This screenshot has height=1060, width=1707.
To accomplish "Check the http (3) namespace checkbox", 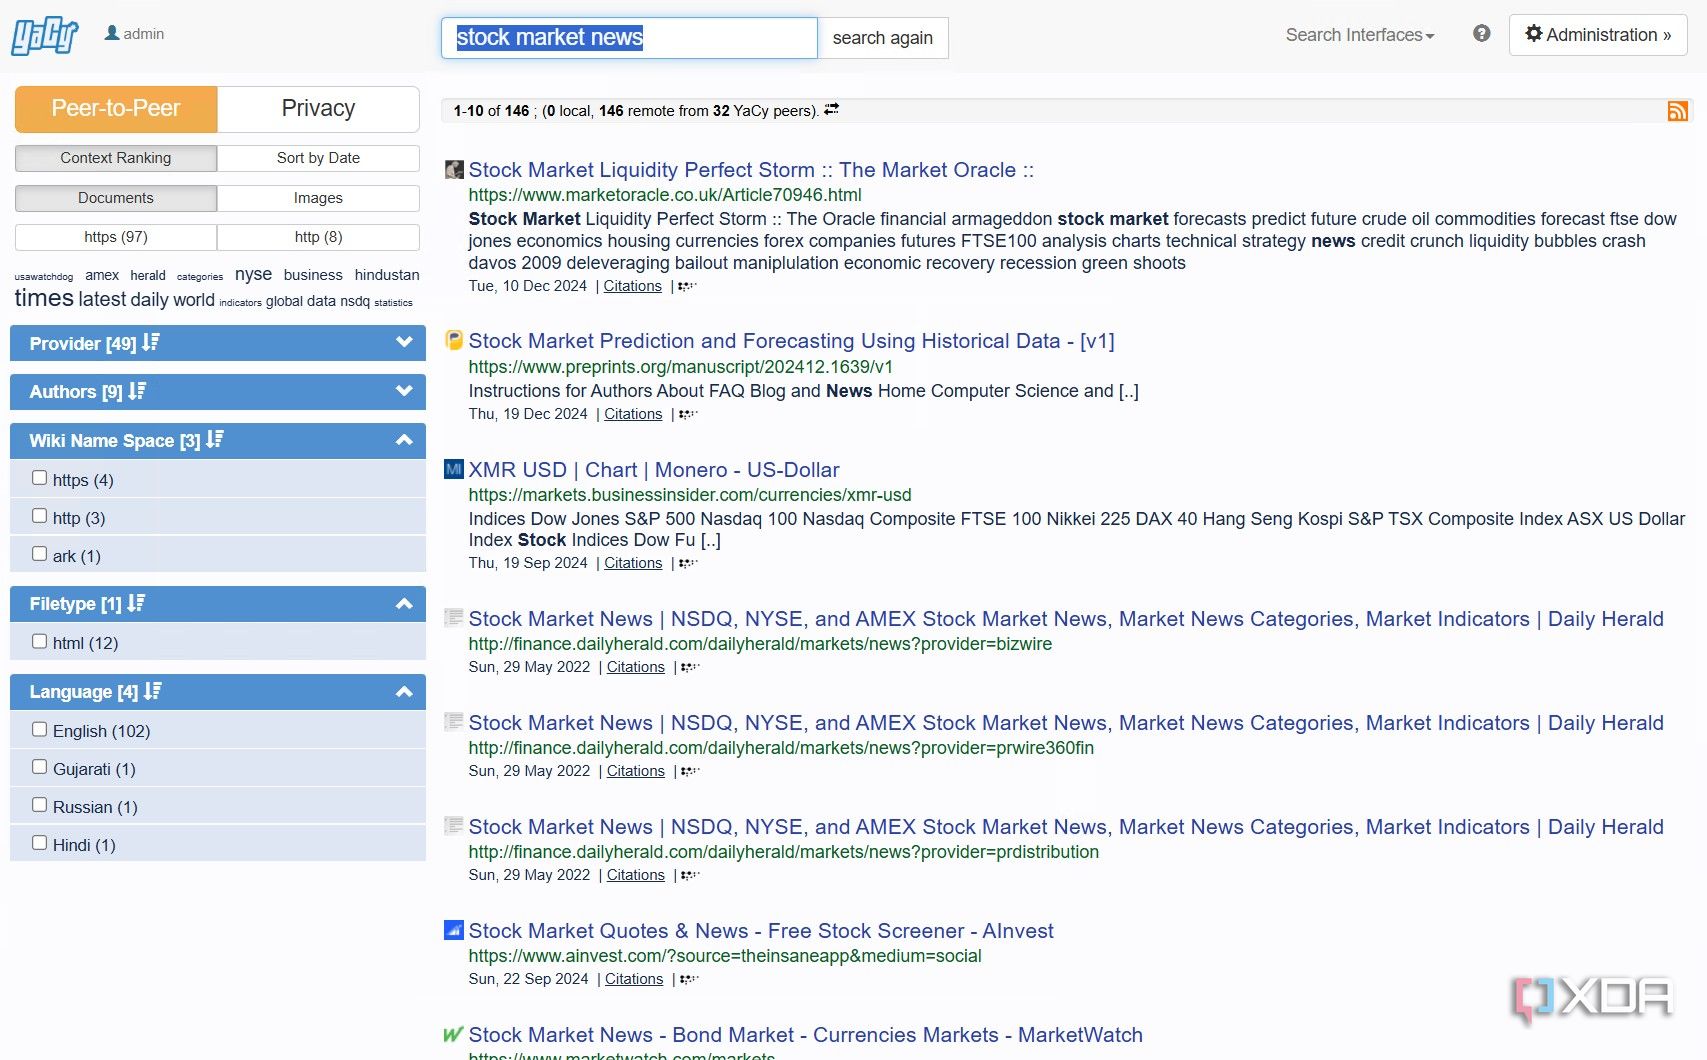I will click(40, 516).
